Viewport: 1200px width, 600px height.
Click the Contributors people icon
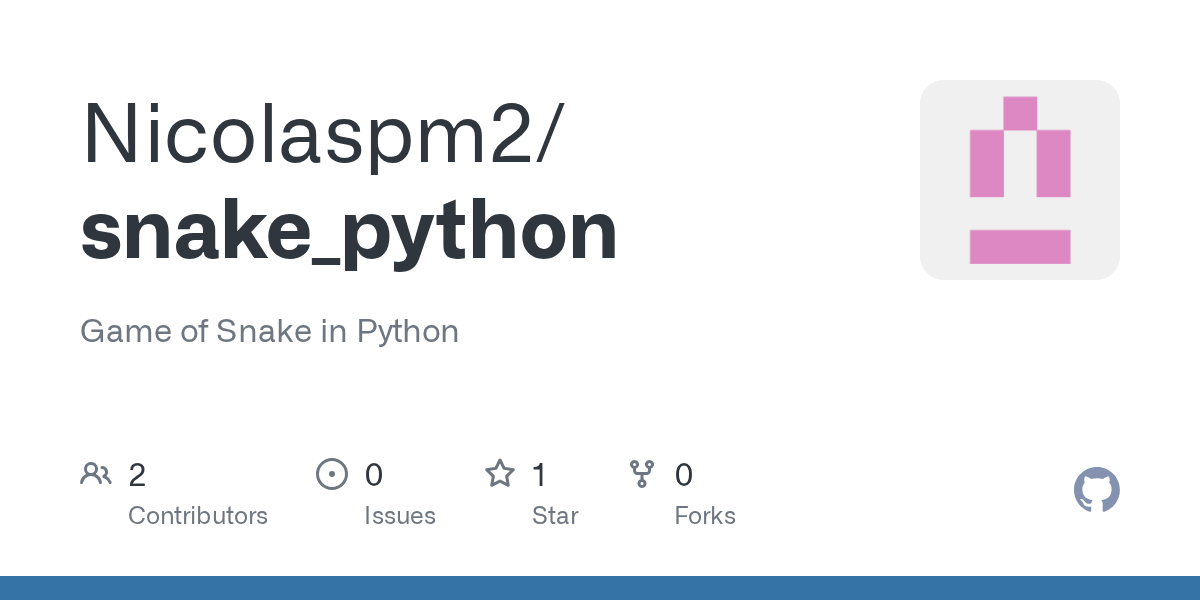(x=96, y=474)
